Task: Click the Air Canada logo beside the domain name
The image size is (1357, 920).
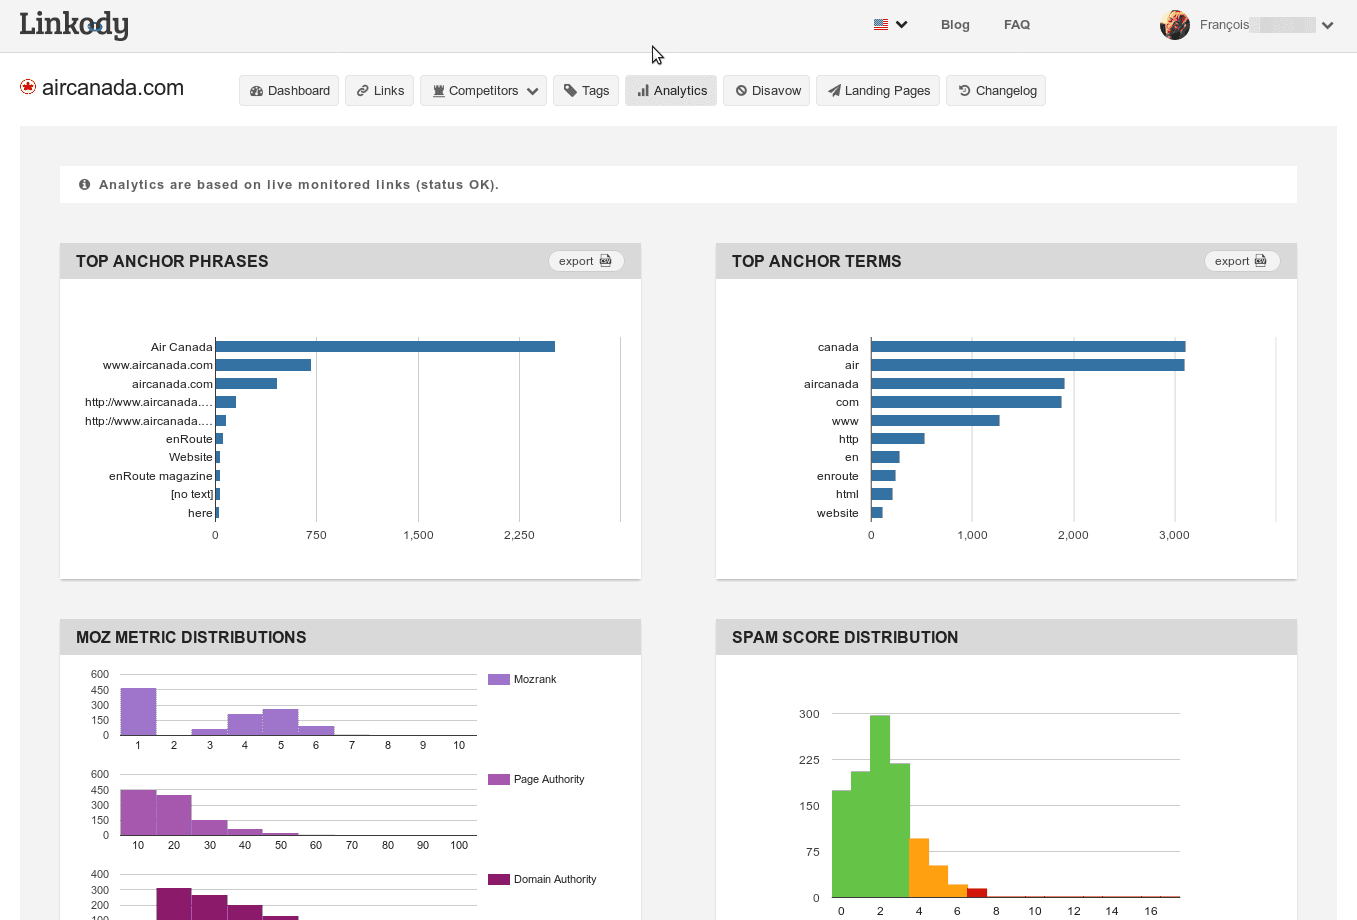Action: point(28,87)
